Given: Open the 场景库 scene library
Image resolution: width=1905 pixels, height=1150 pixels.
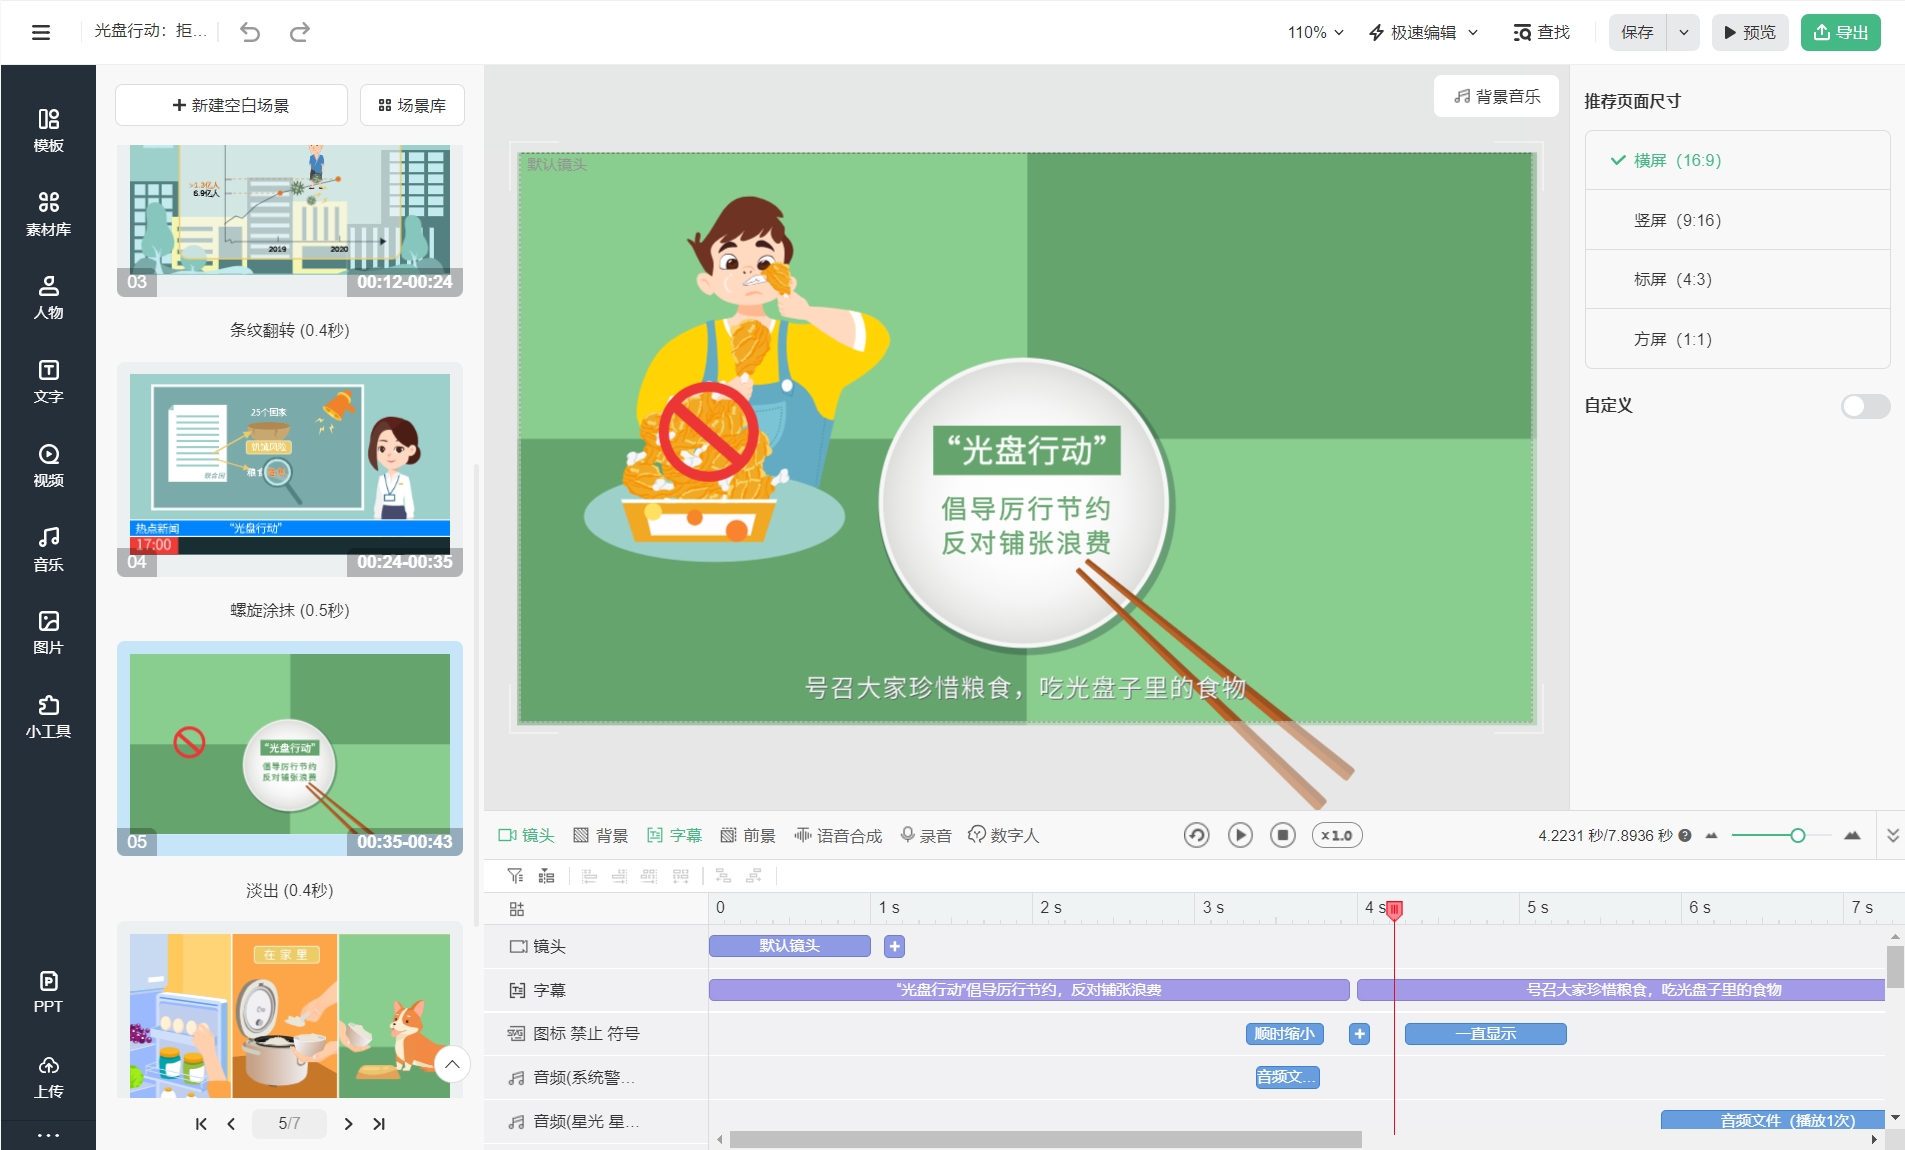Looking at the screenshot, I should 412,105.
